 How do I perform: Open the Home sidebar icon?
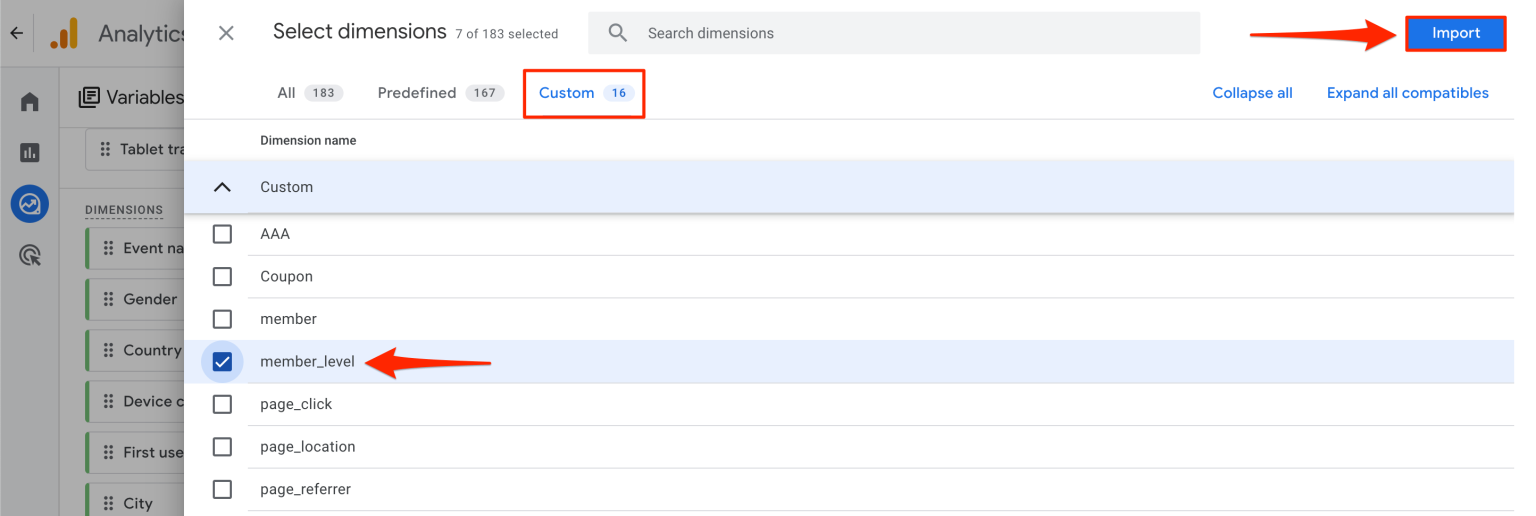(29, 102)
